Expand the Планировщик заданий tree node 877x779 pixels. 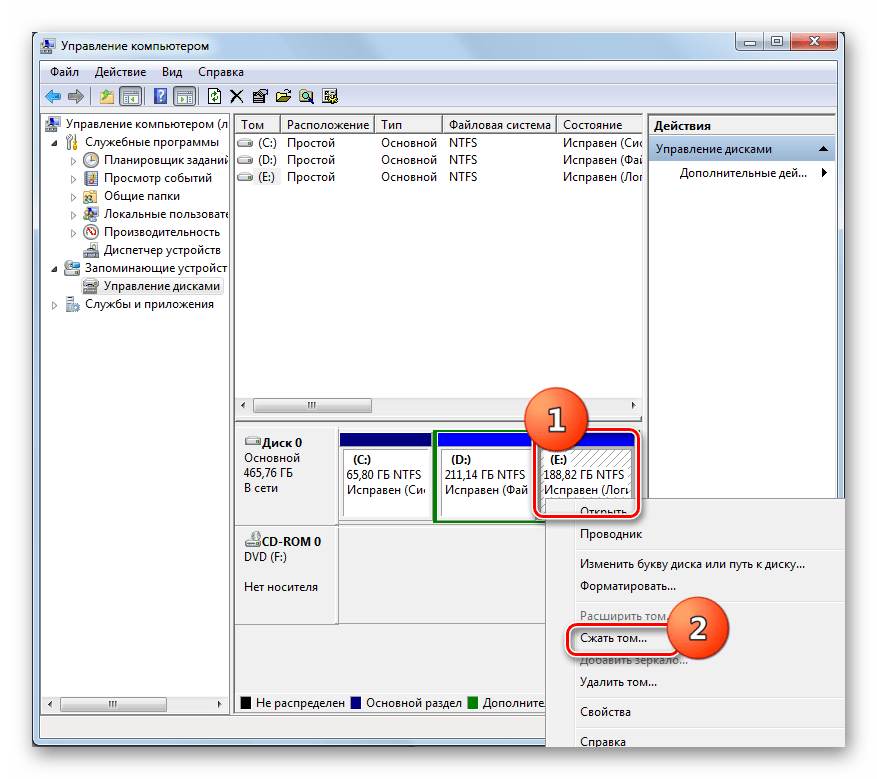(x=73, y=160)
